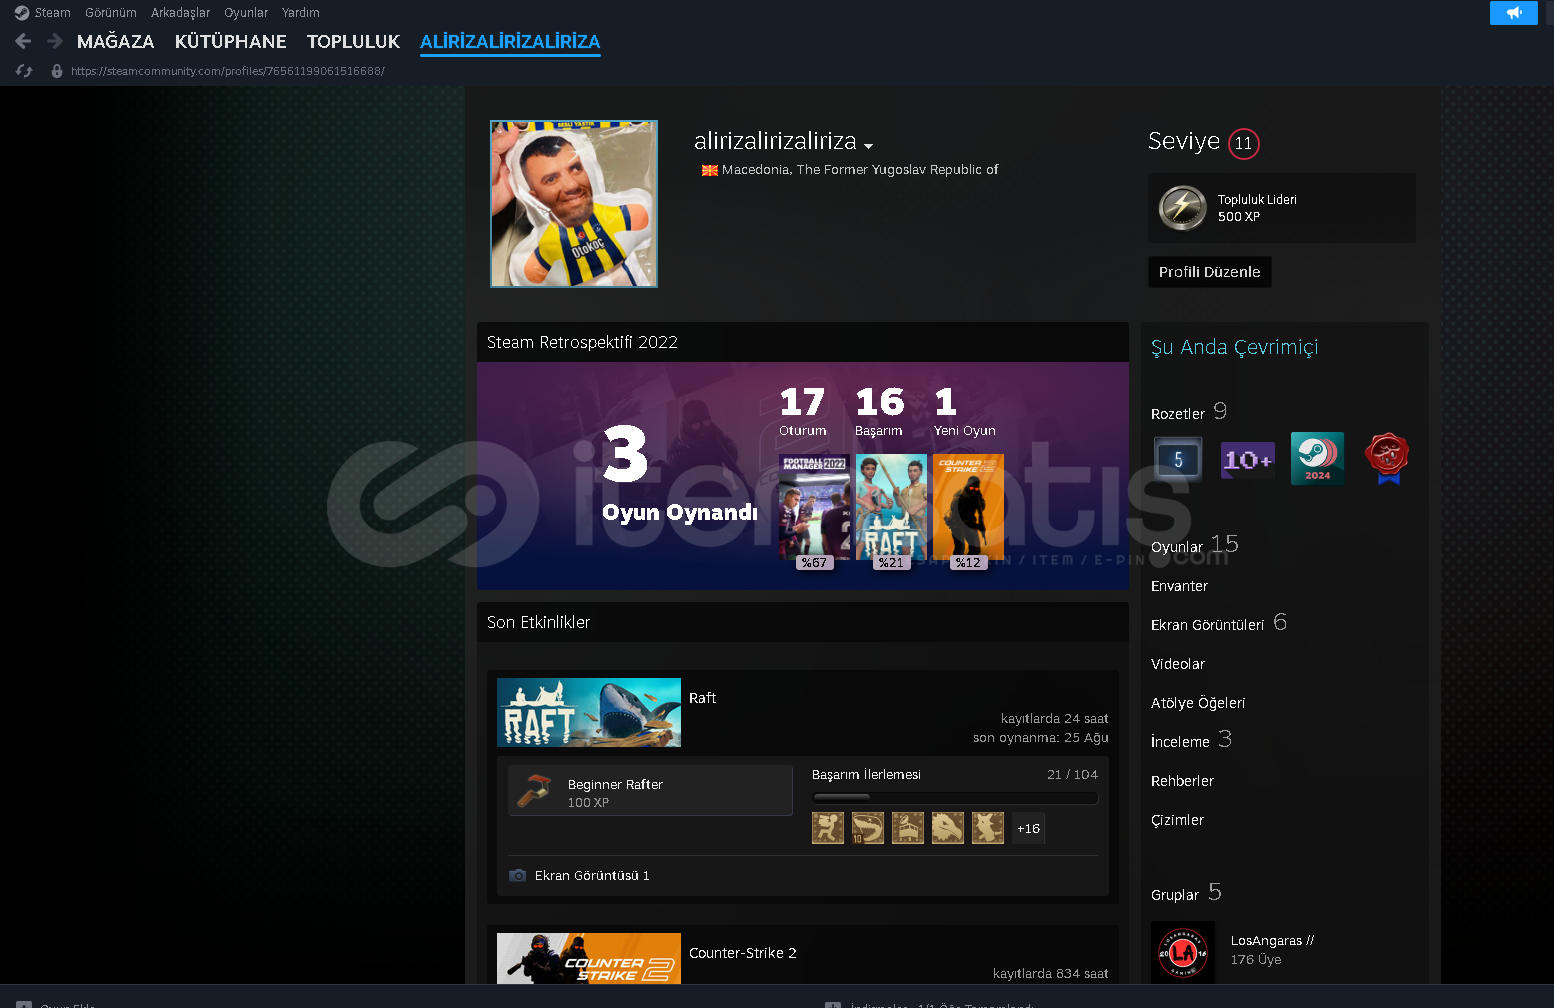The image size is (1554, 1008).
Task: Switch to the KÜTÜPHANE tab
Action: click(x=231, y=42)
